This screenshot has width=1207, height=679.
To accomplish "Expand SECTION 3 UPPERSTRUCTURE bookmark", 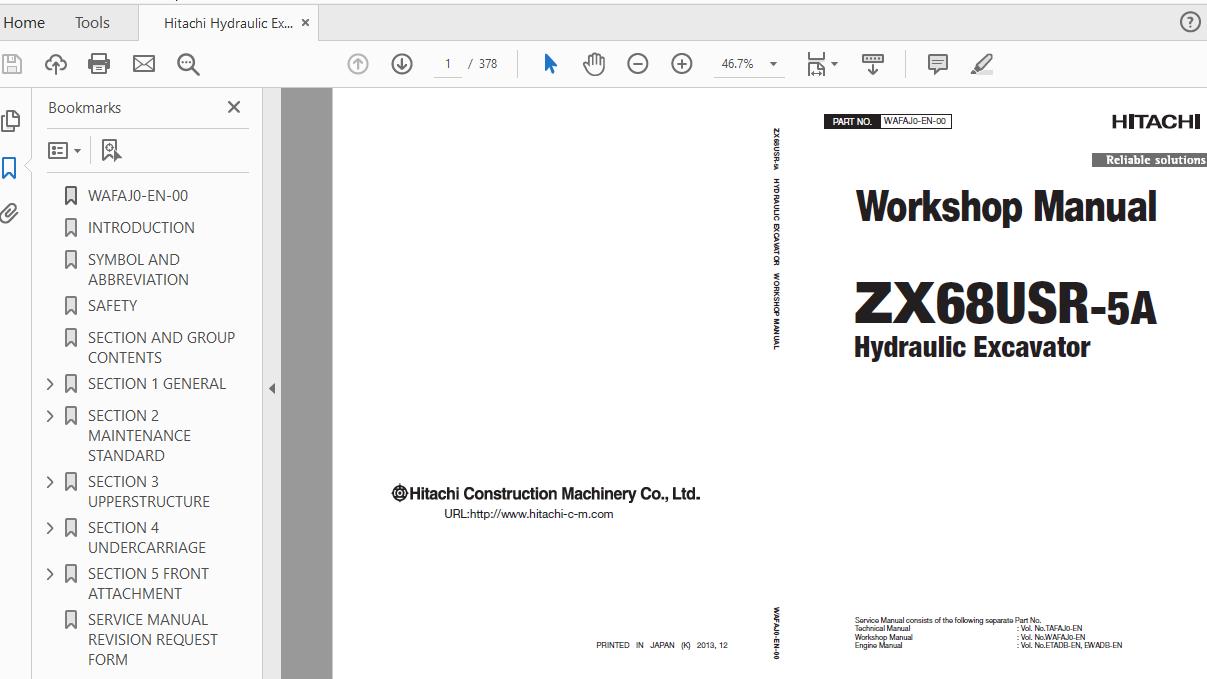I will tap(51, 481).
